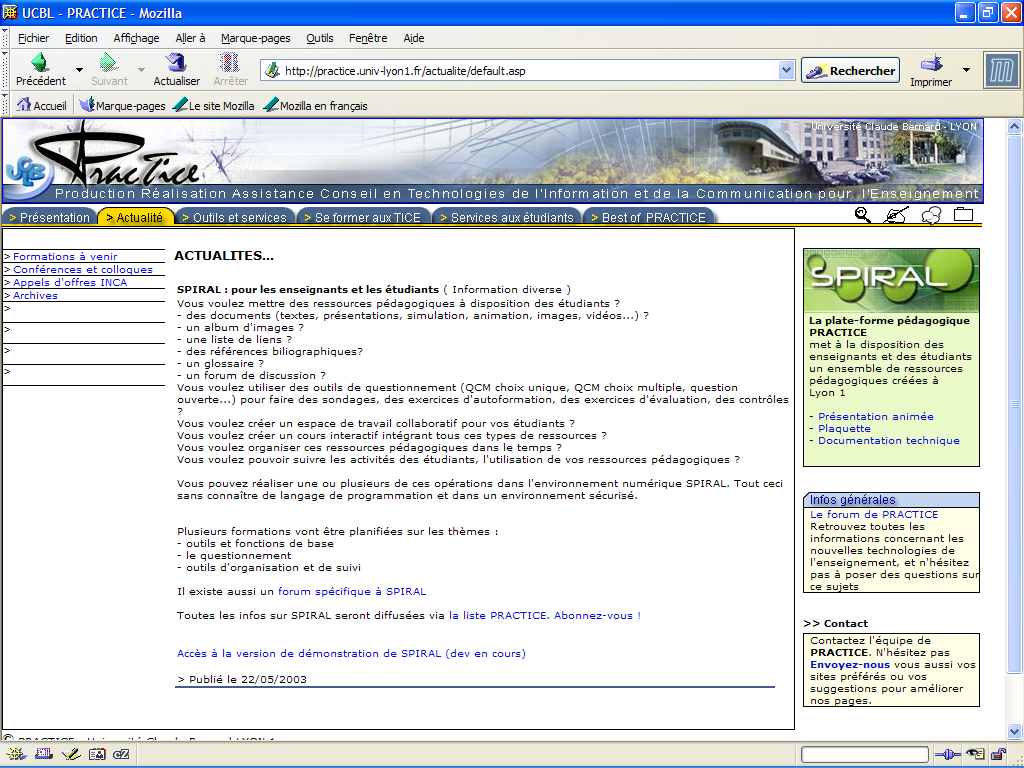
Task: Switch to the Actualité tab
Action: 135,217
